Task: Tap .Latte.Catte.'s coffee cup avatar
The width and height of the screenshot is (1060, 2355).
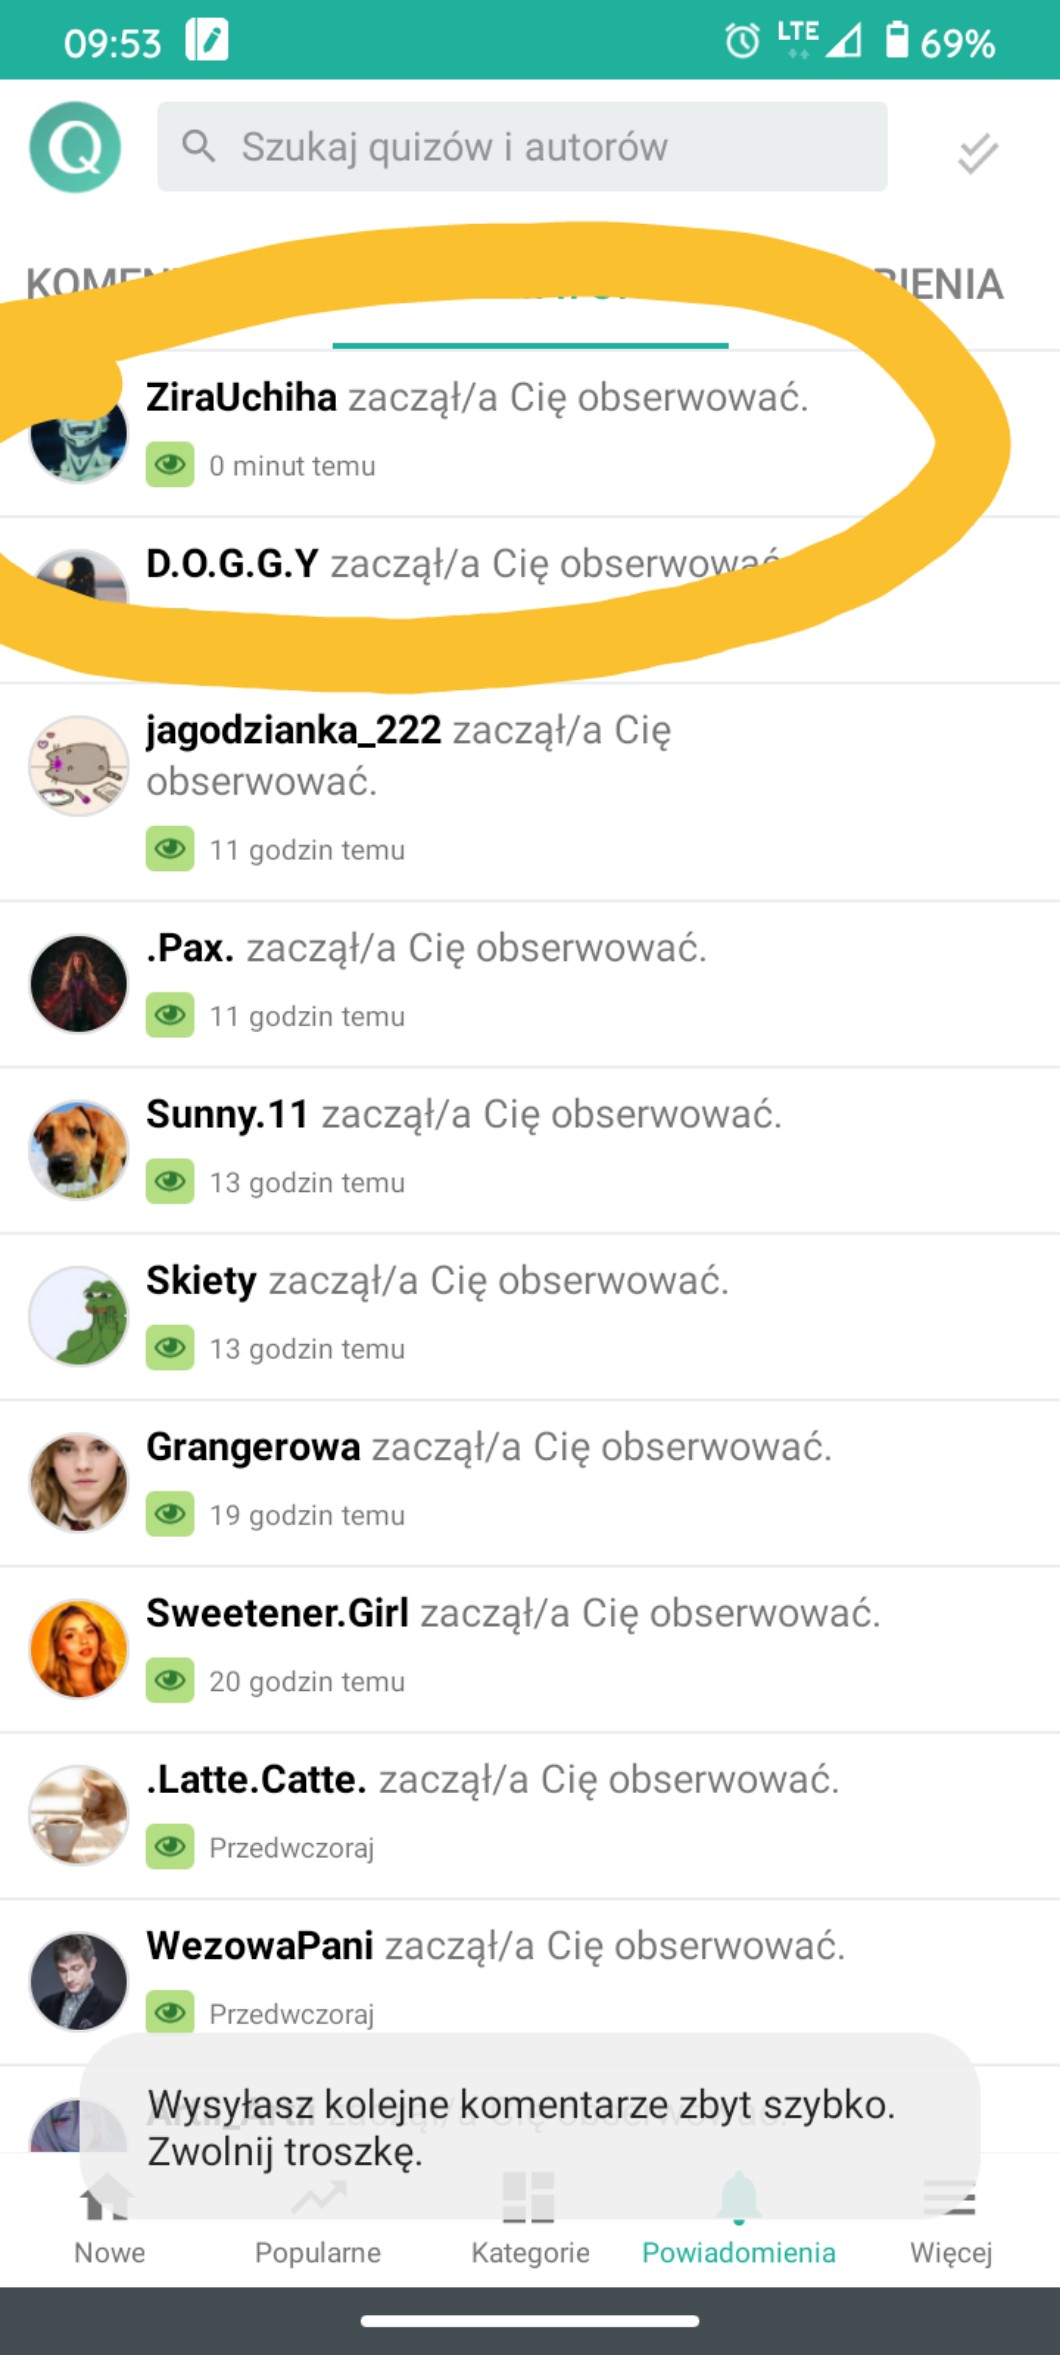Action: click(79, 1815)
